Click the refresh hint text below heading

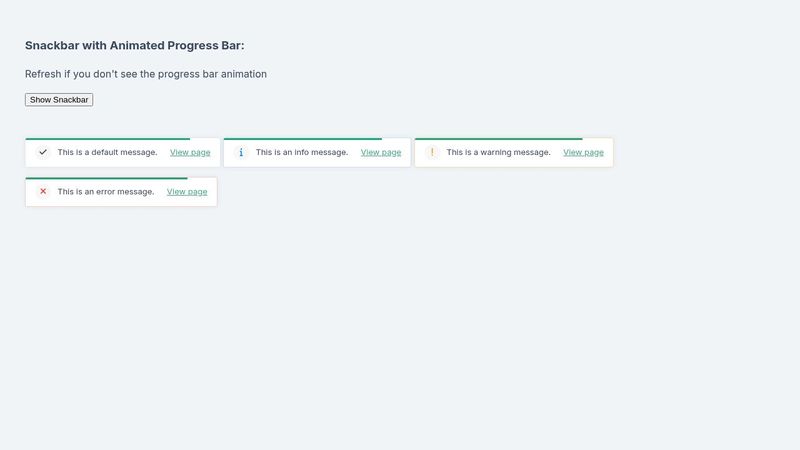click(x=146, y=74)
